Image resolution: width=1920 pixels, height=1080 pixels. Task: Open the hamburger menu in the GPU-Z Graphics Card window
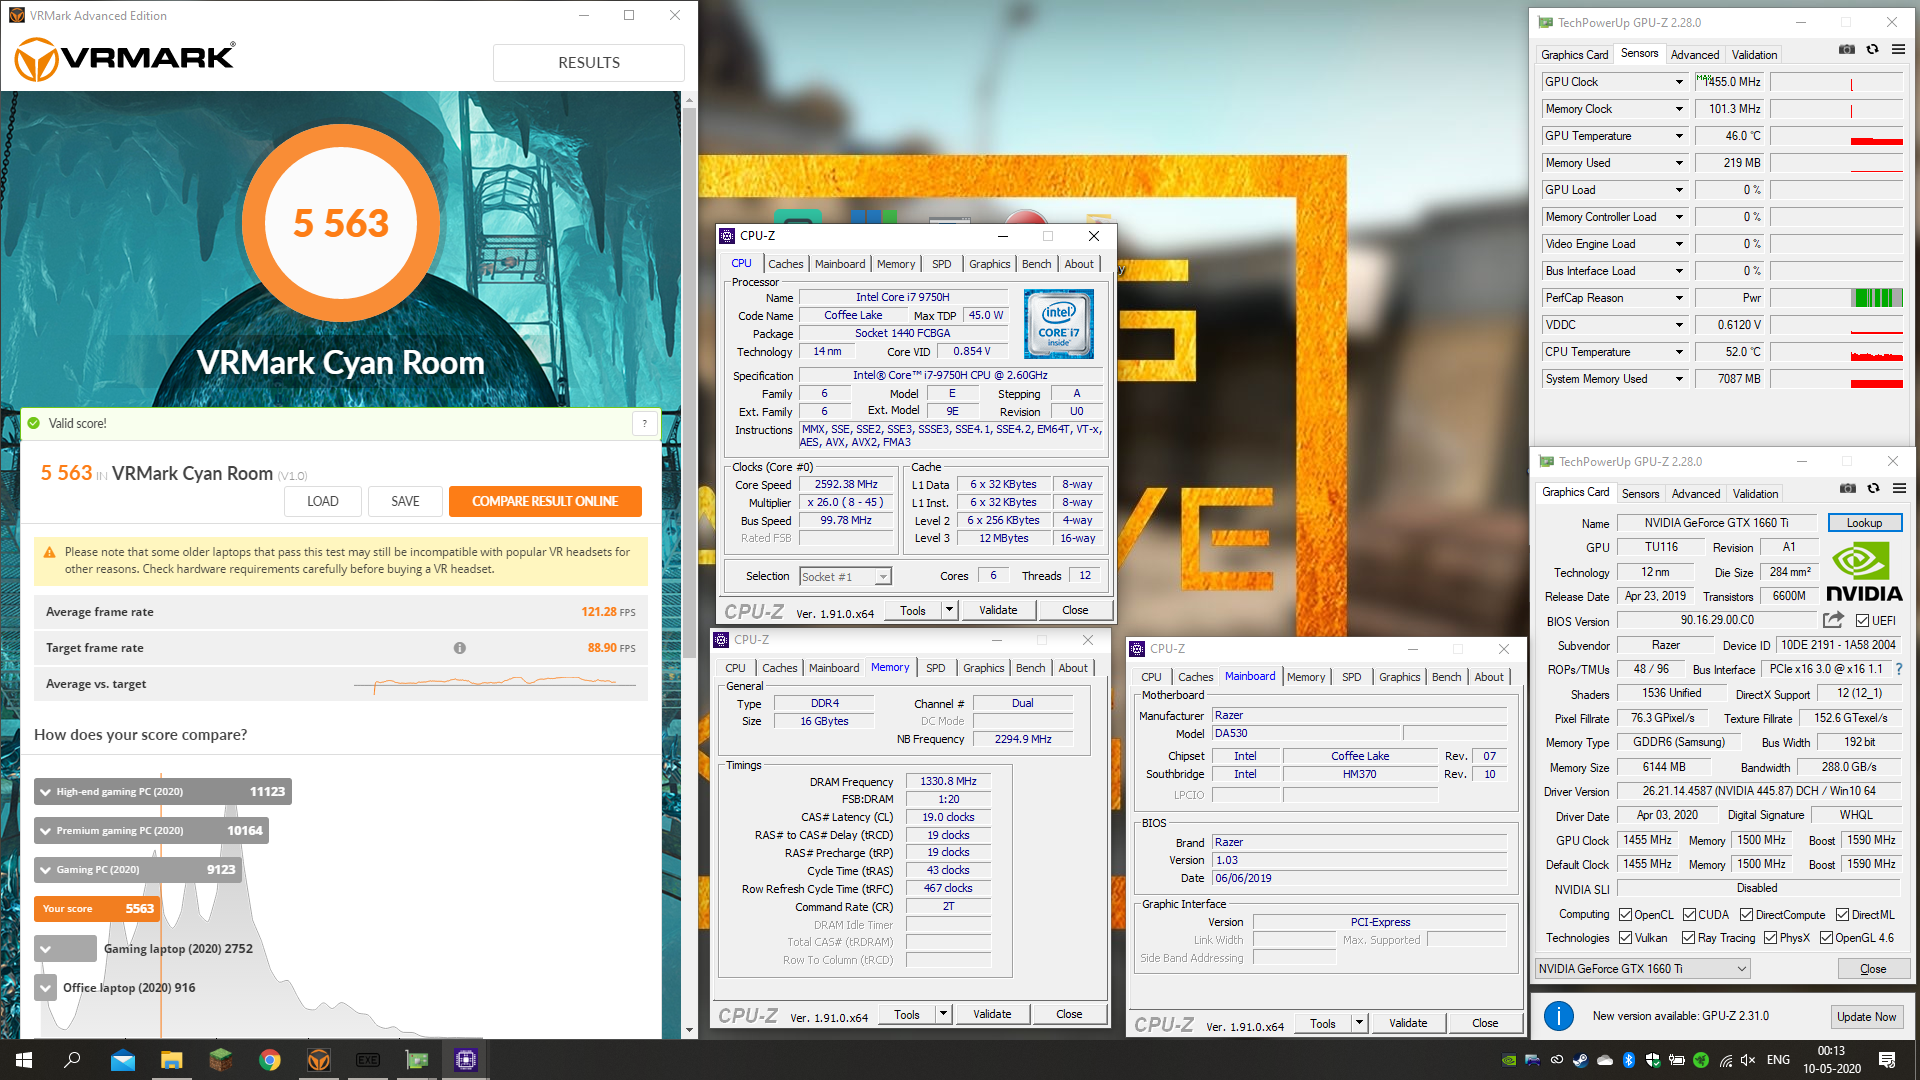click(x=1899, y=489)
